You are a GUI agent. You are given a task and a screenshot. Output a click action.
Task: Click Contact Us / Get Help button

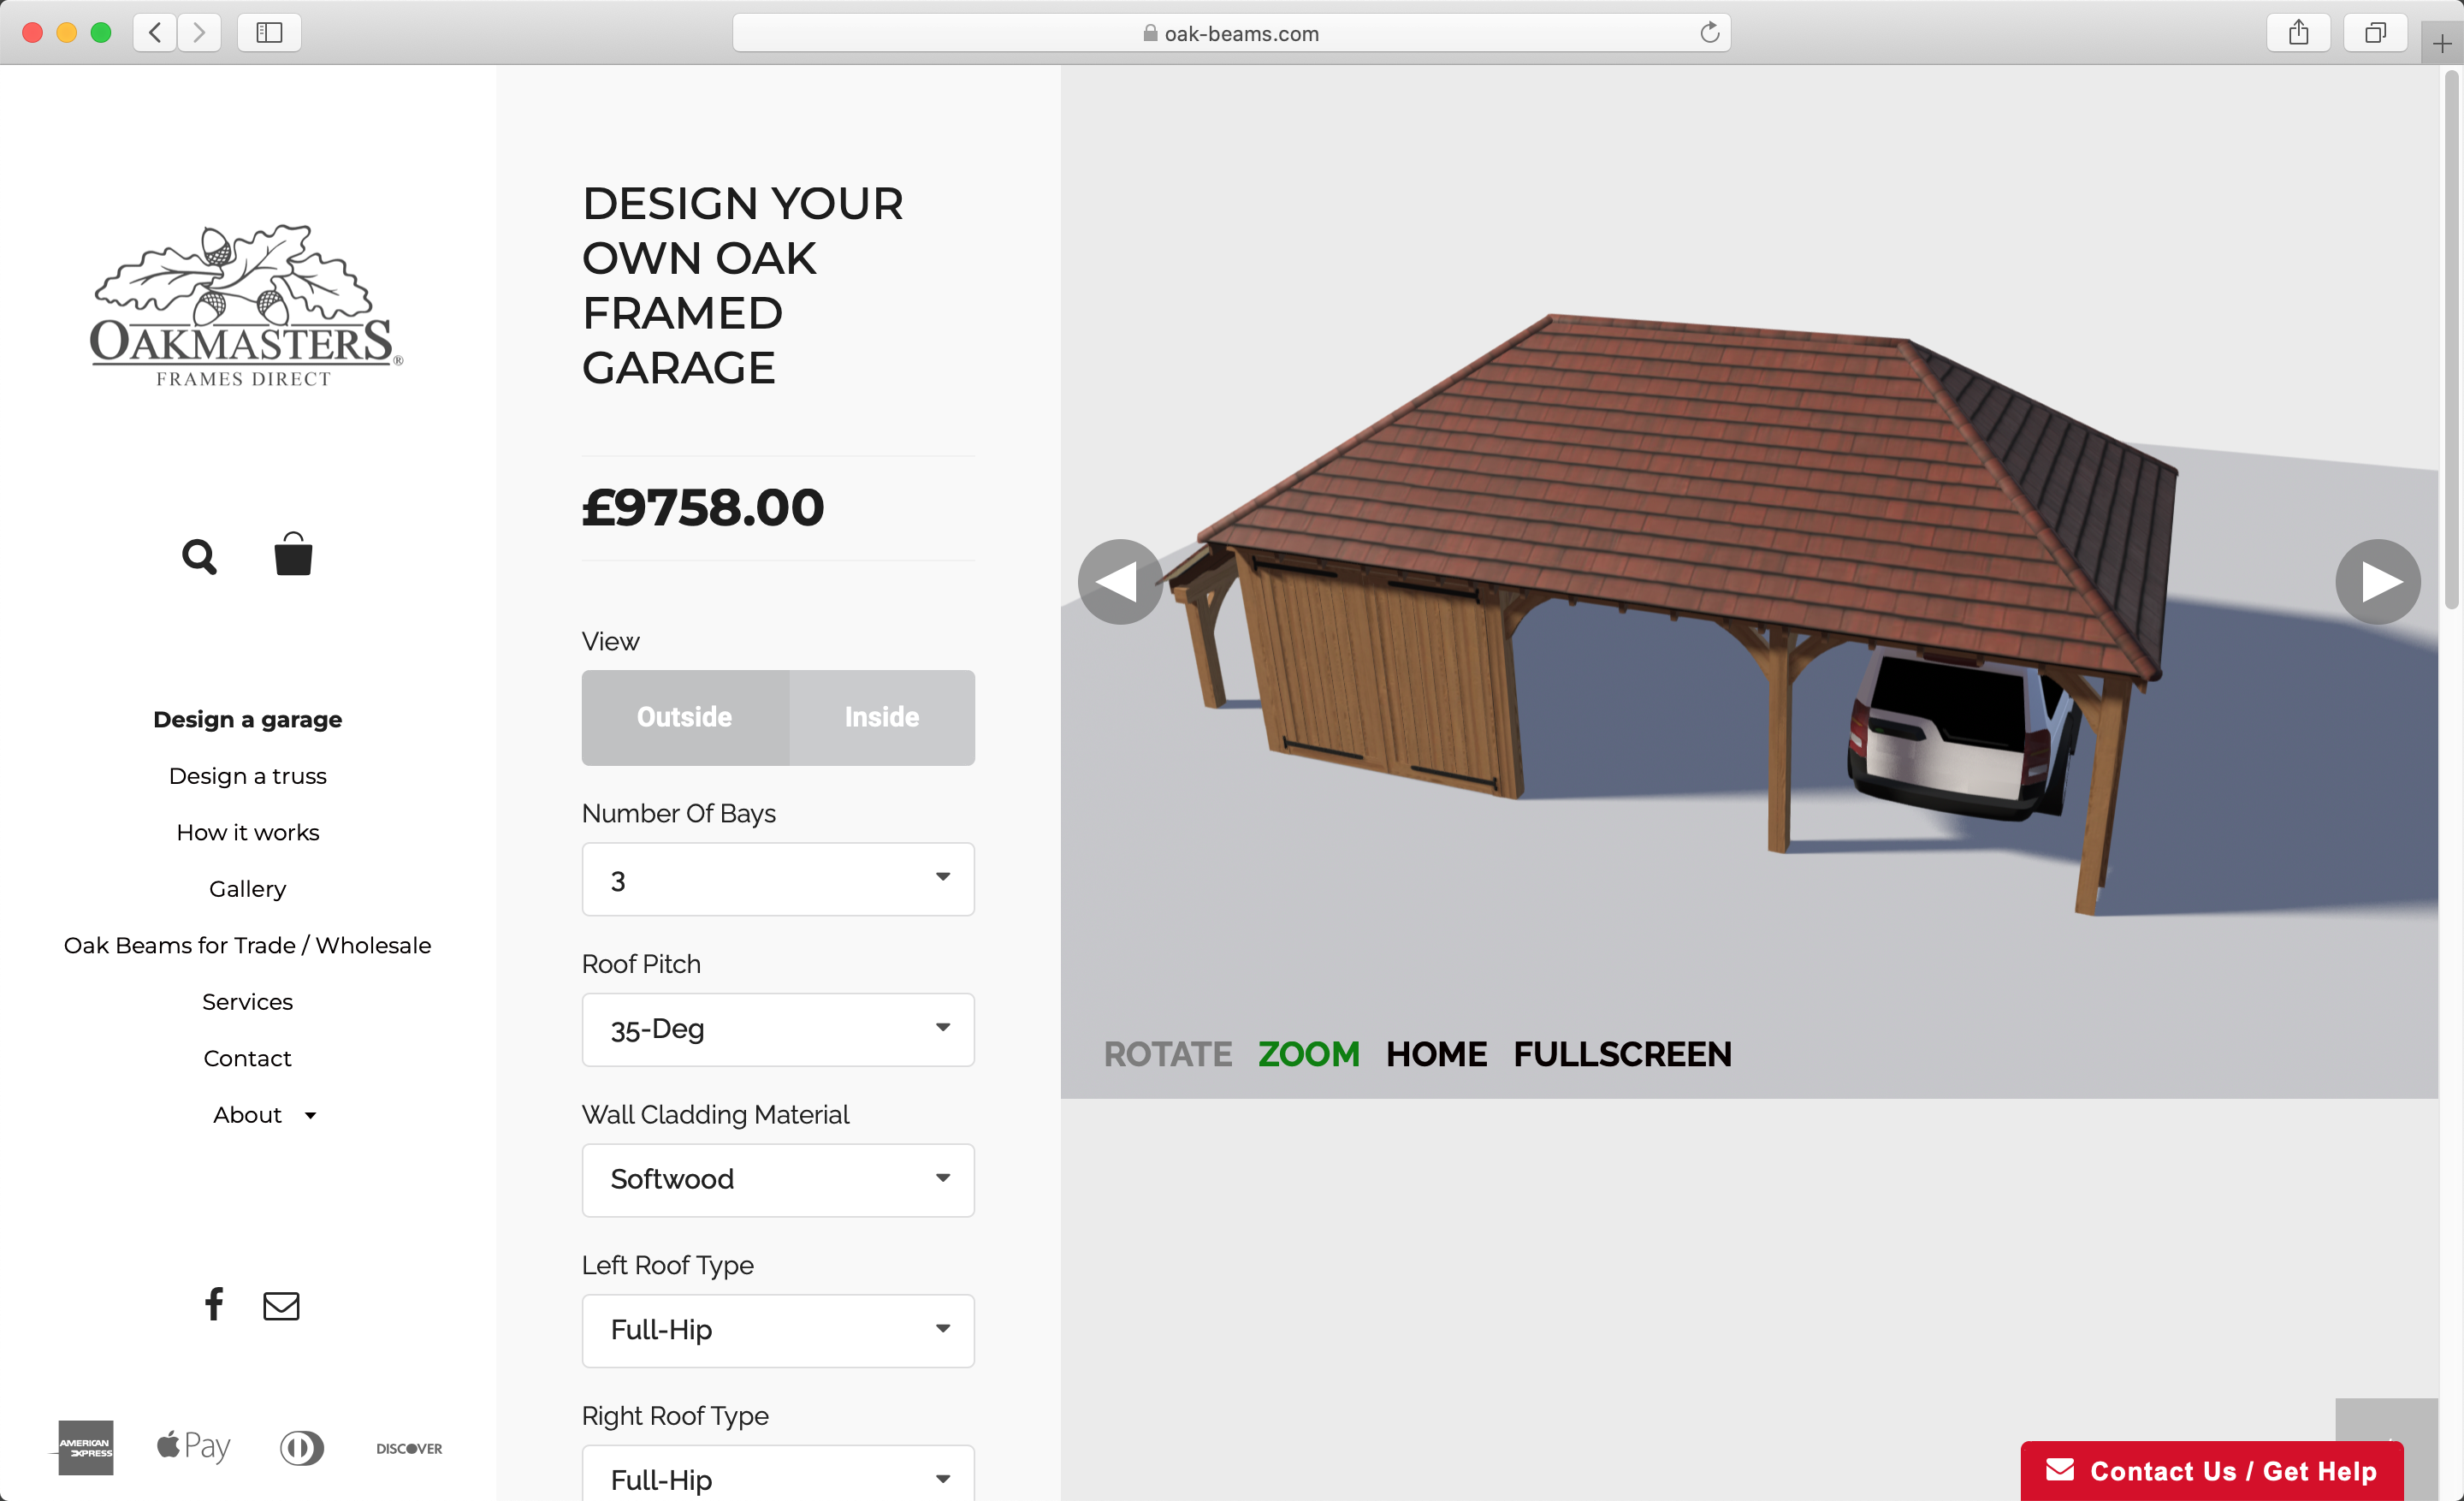2211,1470
